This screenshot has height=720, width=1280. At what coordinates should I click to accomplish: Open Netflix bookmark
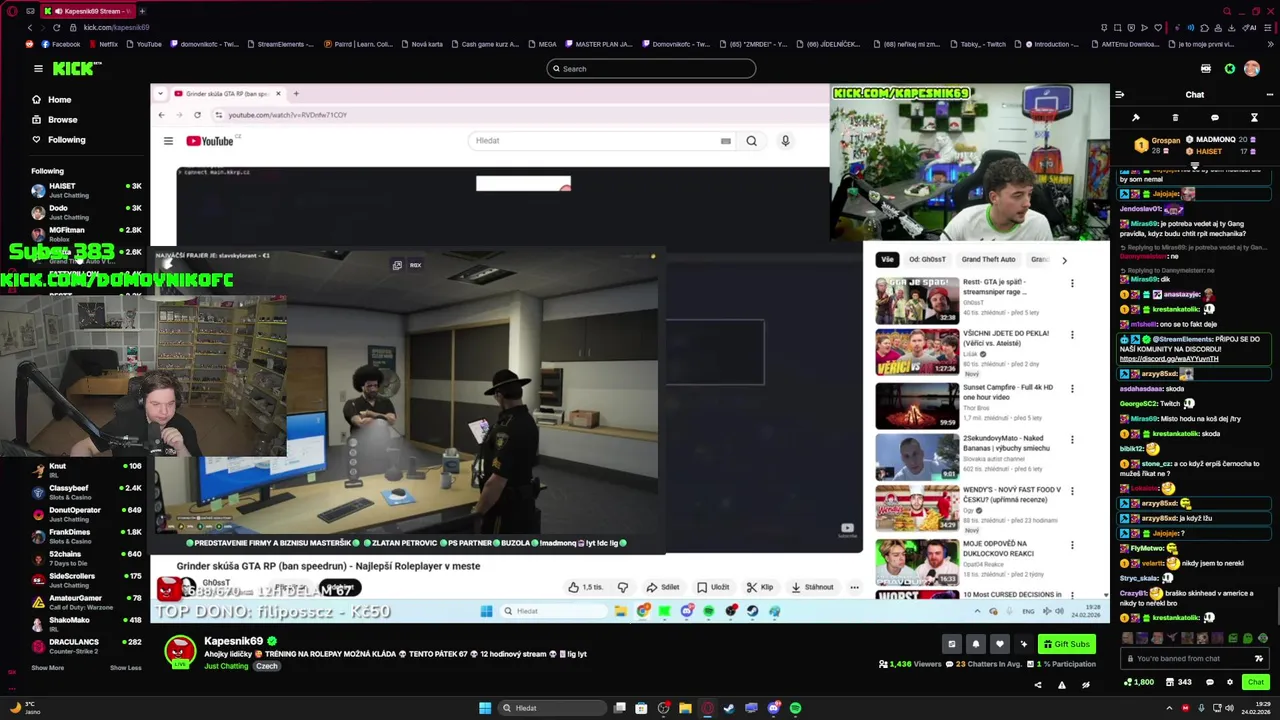click(x=103, y=44)
